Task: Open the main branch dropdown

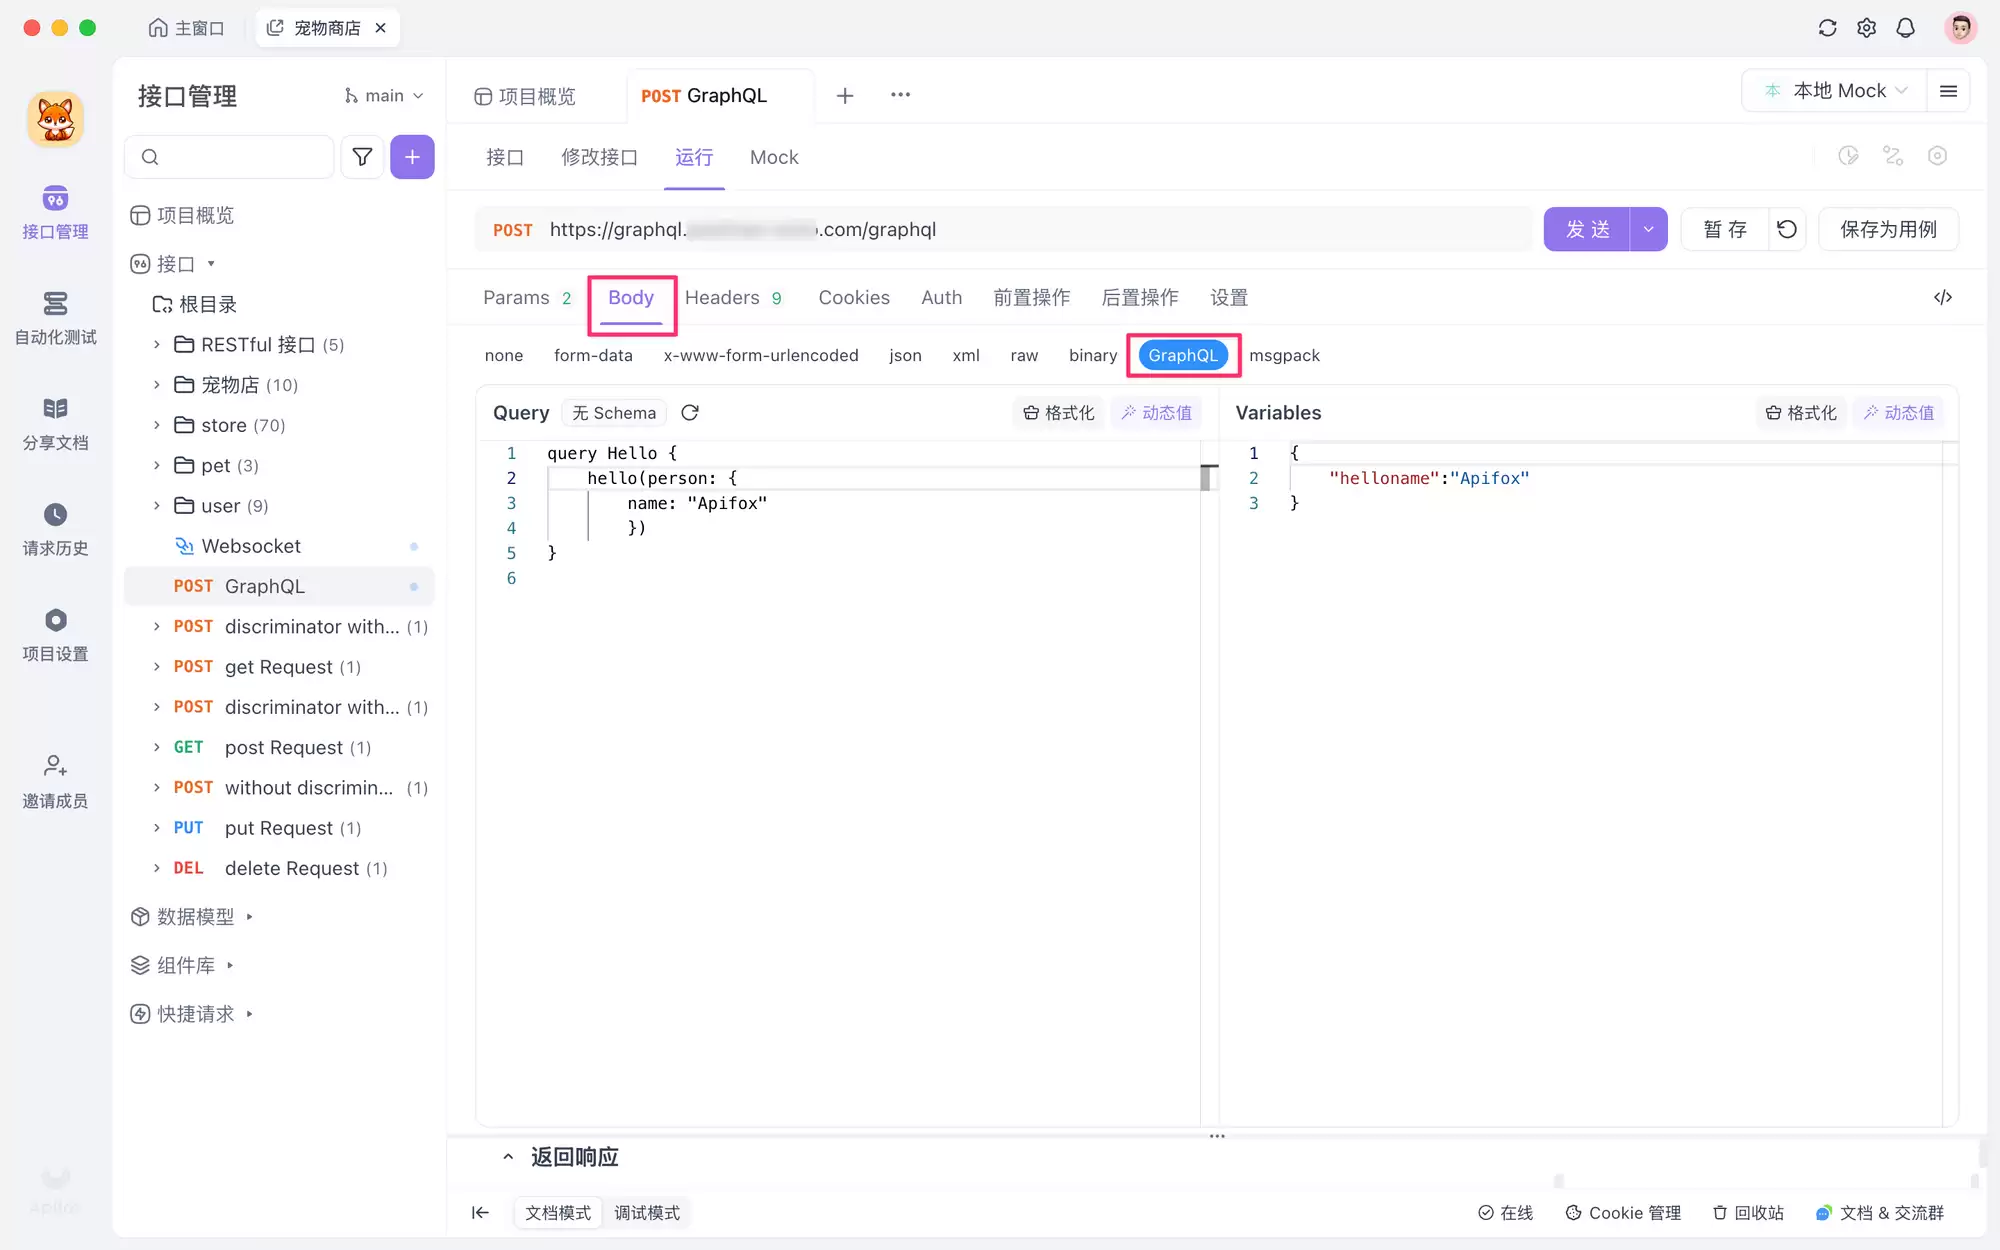Action: (384, 96)
